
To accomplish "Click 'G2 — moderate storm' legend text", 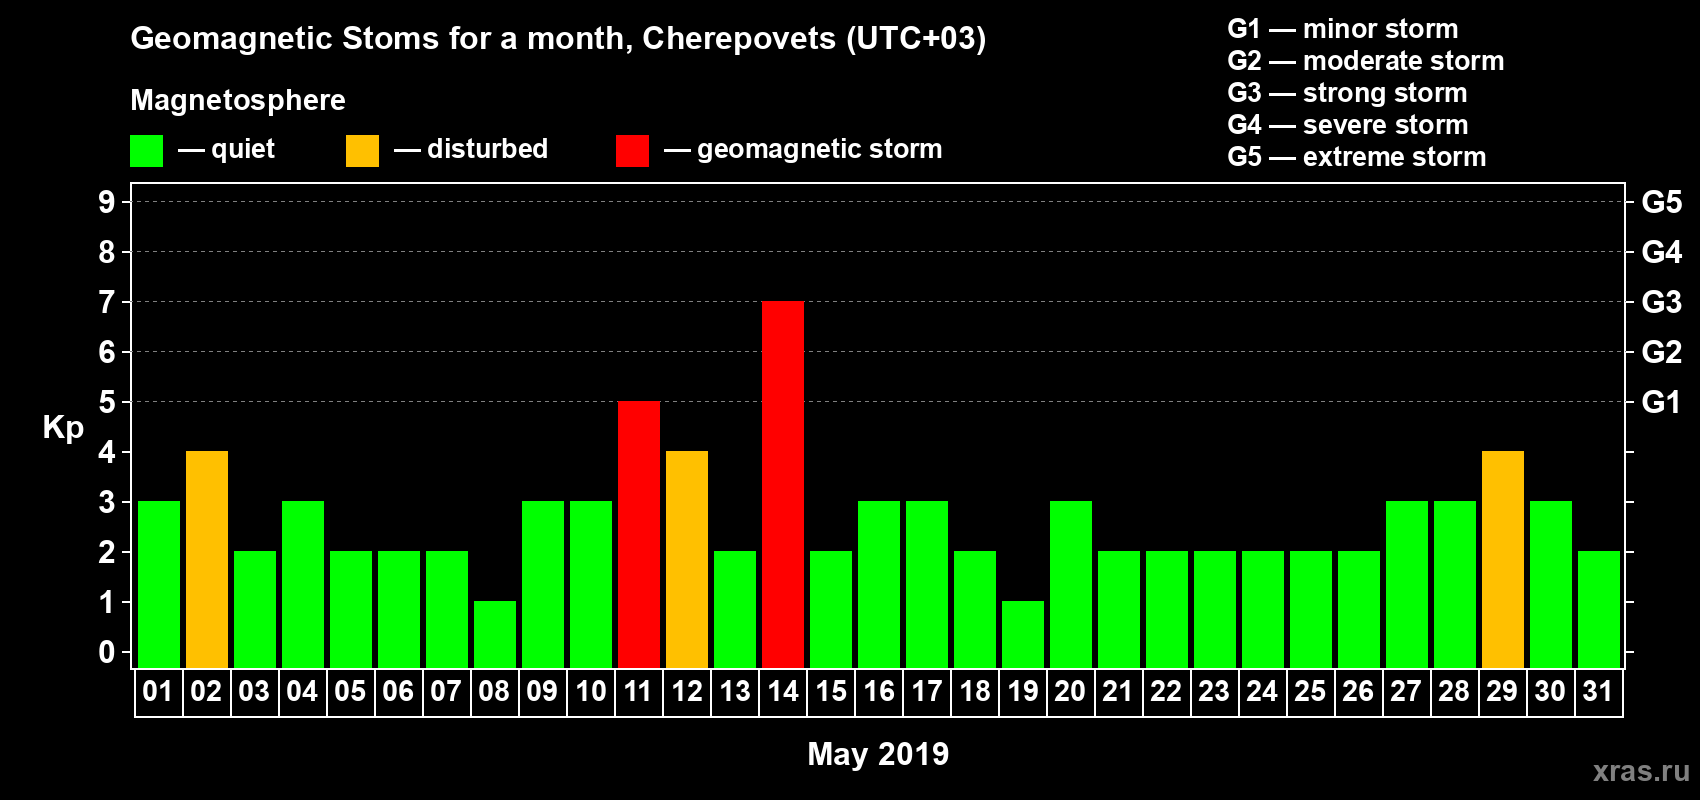I will [1366, 61].
